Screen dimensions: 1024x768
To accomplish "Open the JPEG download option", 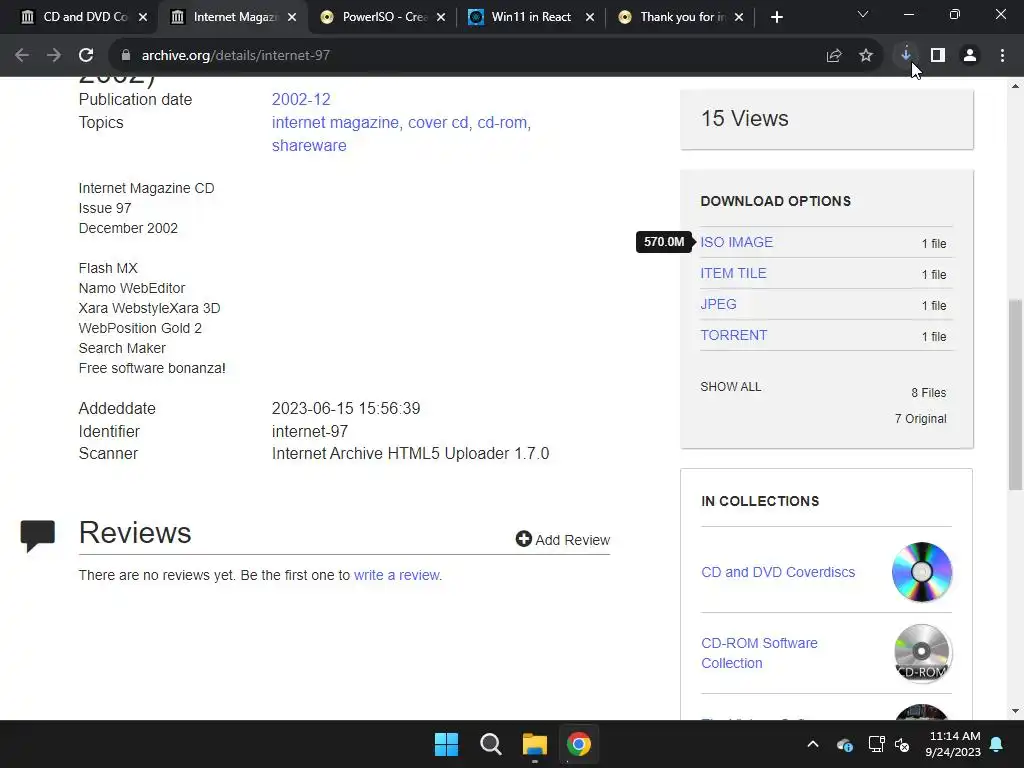I will coord(718,304).
